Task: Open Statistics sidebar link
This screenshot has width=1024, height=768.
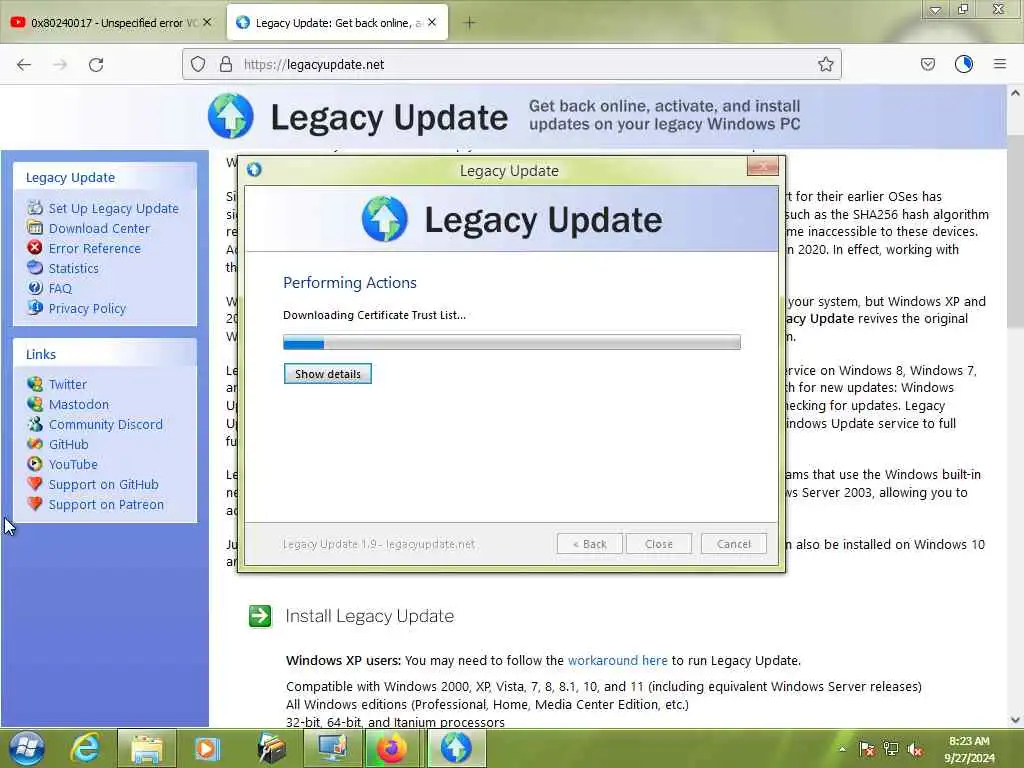Action: [x=73, y=268]
